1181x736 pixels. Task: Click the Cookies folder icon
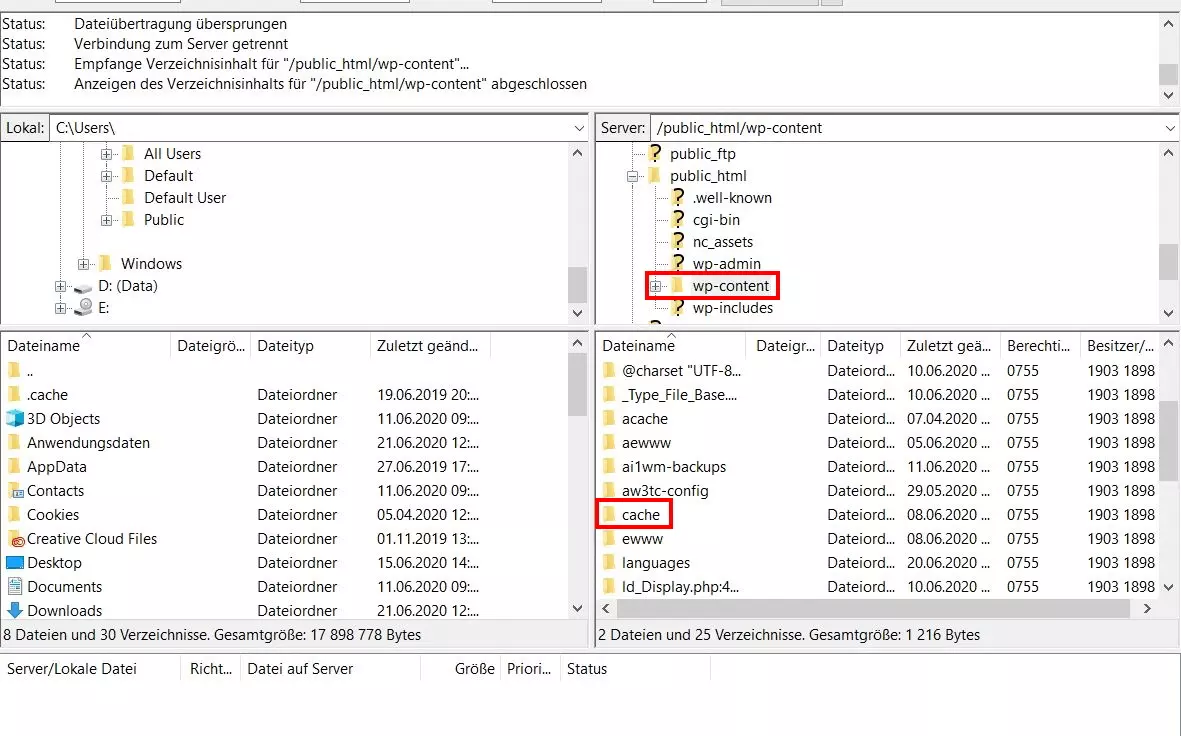tap(14, 515)
